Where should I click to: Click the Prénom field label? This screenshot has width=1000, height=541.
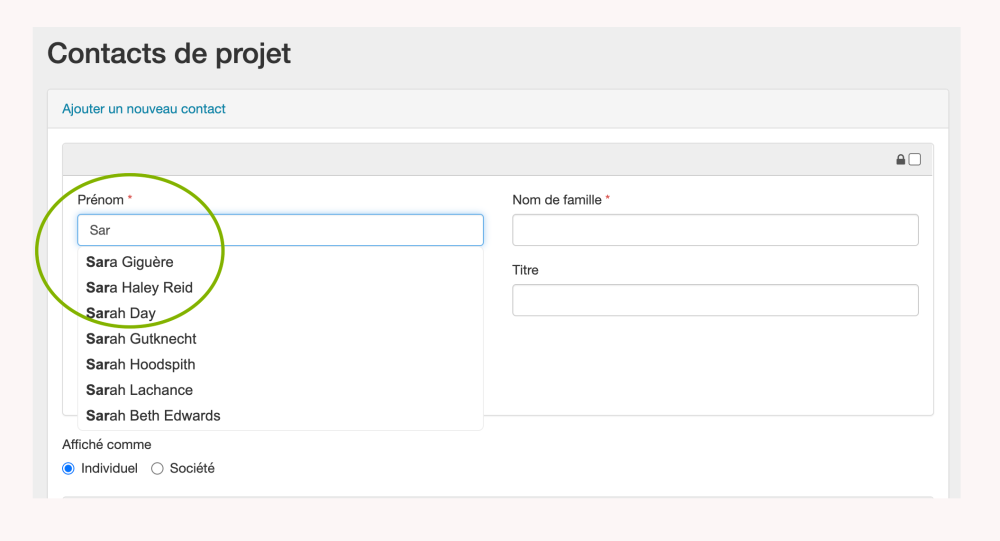pos(101,200)
